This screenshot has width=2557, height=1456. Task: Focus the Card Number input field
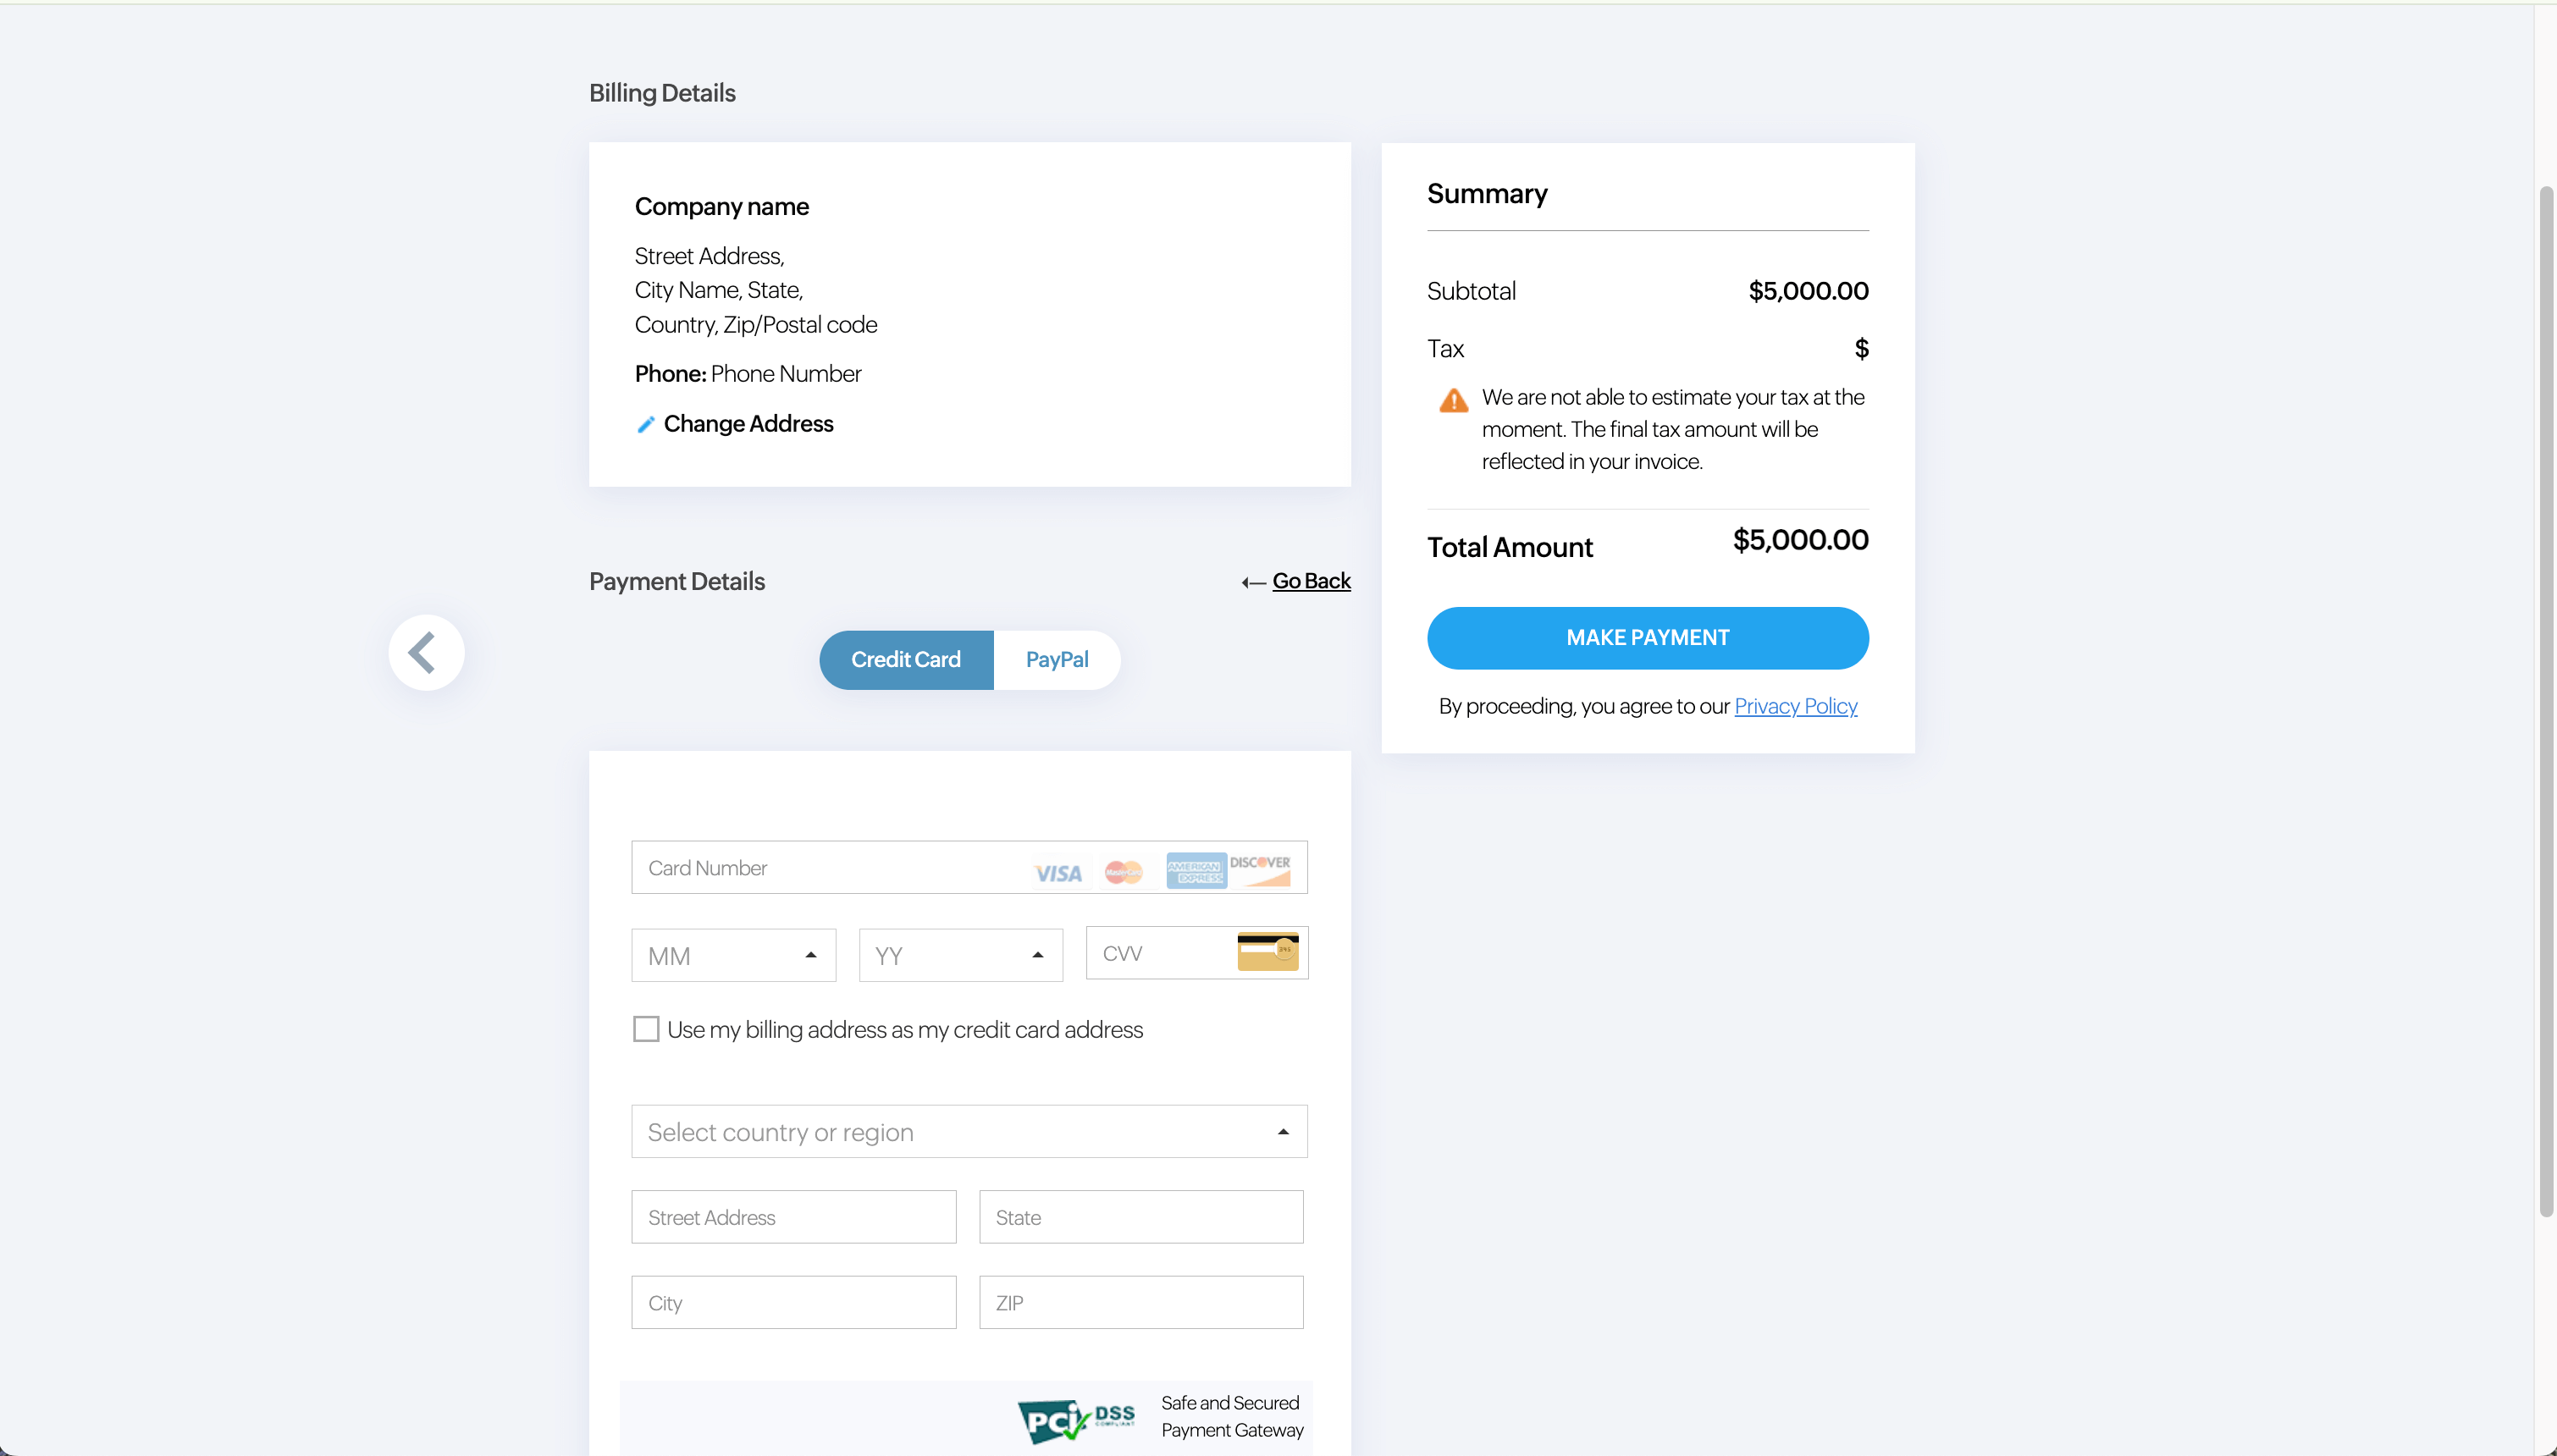point(830,868)
